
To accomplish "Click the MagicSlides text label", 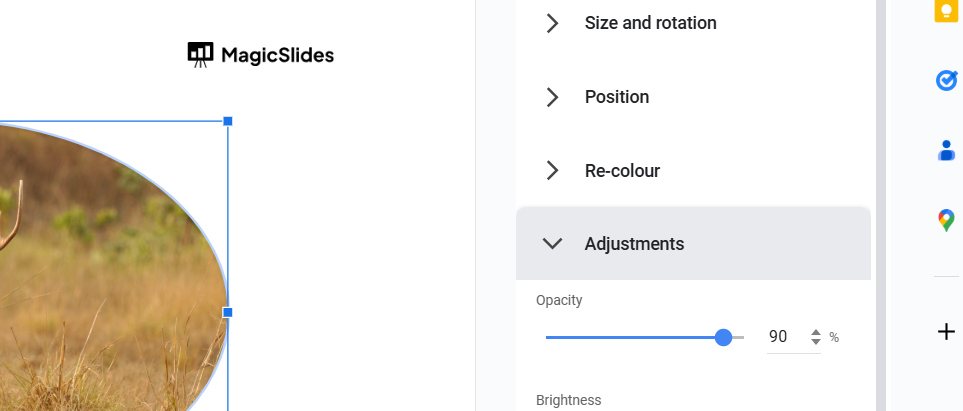I will 277,55.
